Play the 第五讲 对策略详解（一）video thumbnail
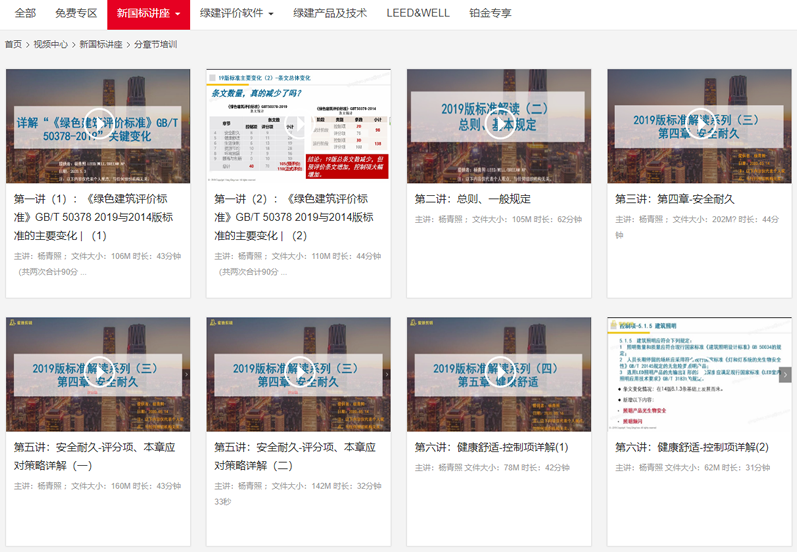797x552 pixels. coord(98,370)
